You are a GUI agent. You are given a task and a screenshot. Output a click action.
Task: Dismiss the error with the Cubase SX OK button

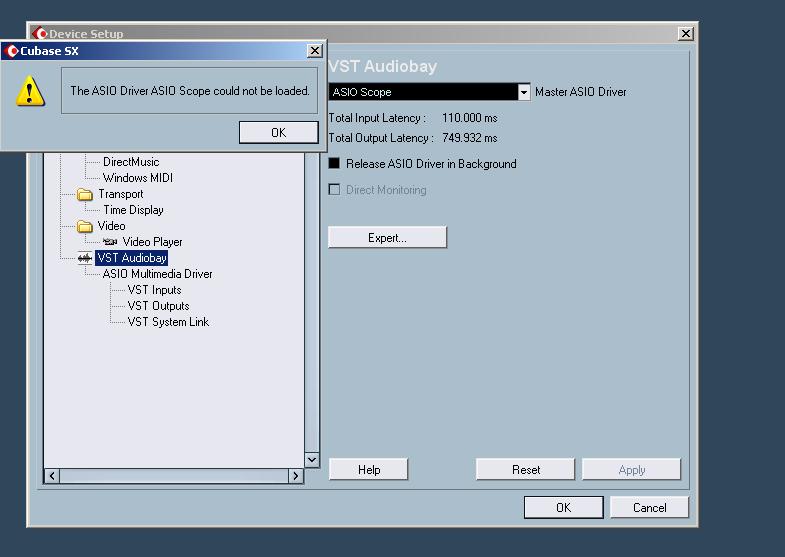[x=278, y=132]
